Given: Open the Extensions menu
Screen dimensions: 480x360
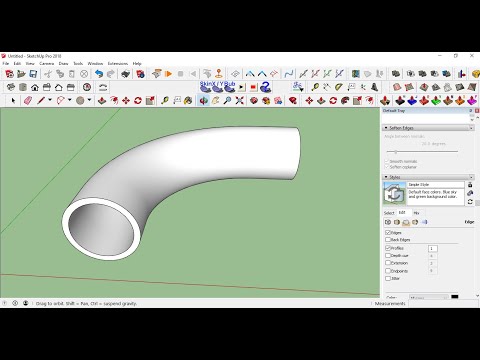Looking at the screenshot, I should tap(118, 63).
